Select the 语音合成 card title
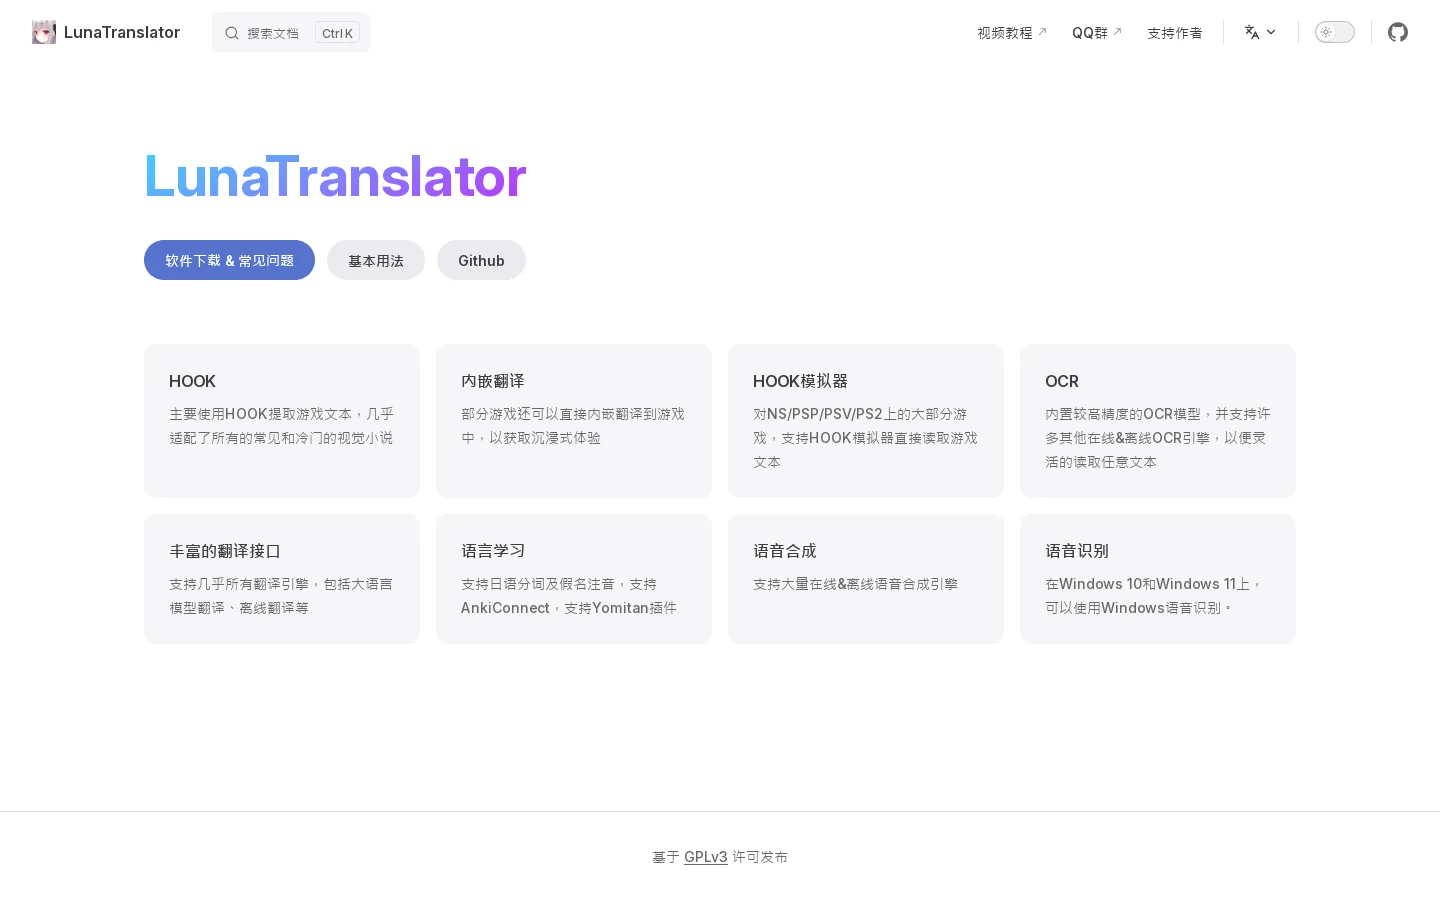This screenshot has width=1440, height=900. [785, 551]
